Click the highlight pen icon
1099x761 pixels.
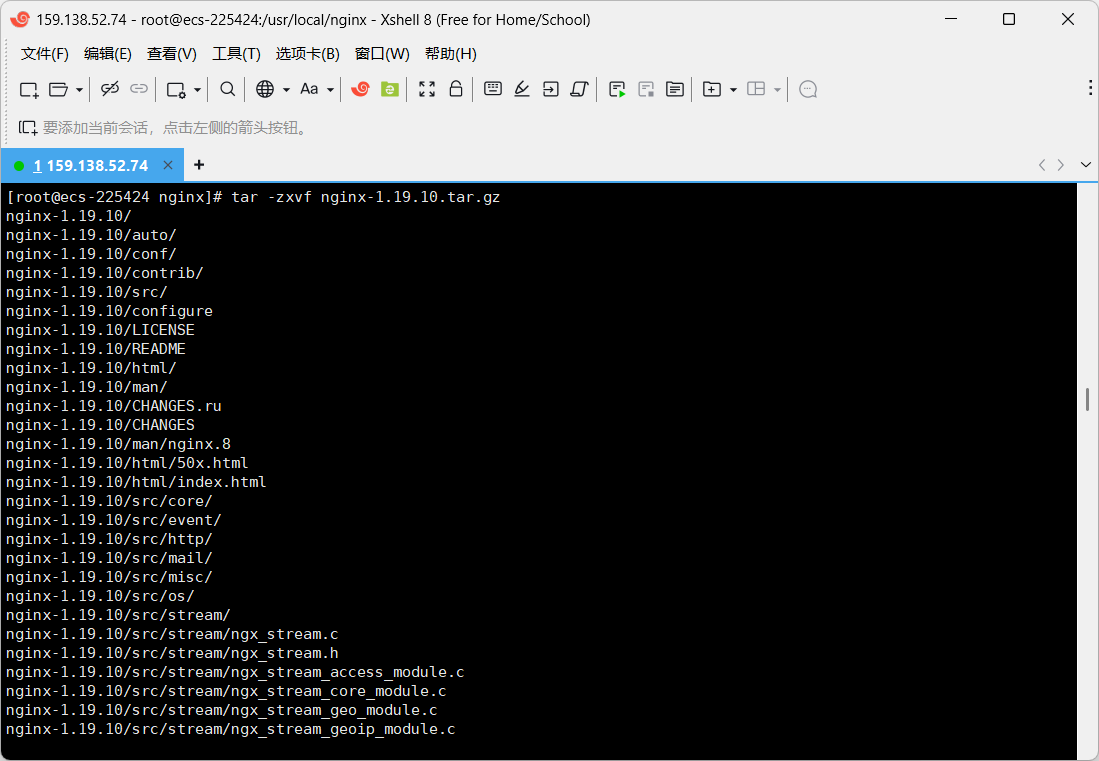tap(521, 89)
